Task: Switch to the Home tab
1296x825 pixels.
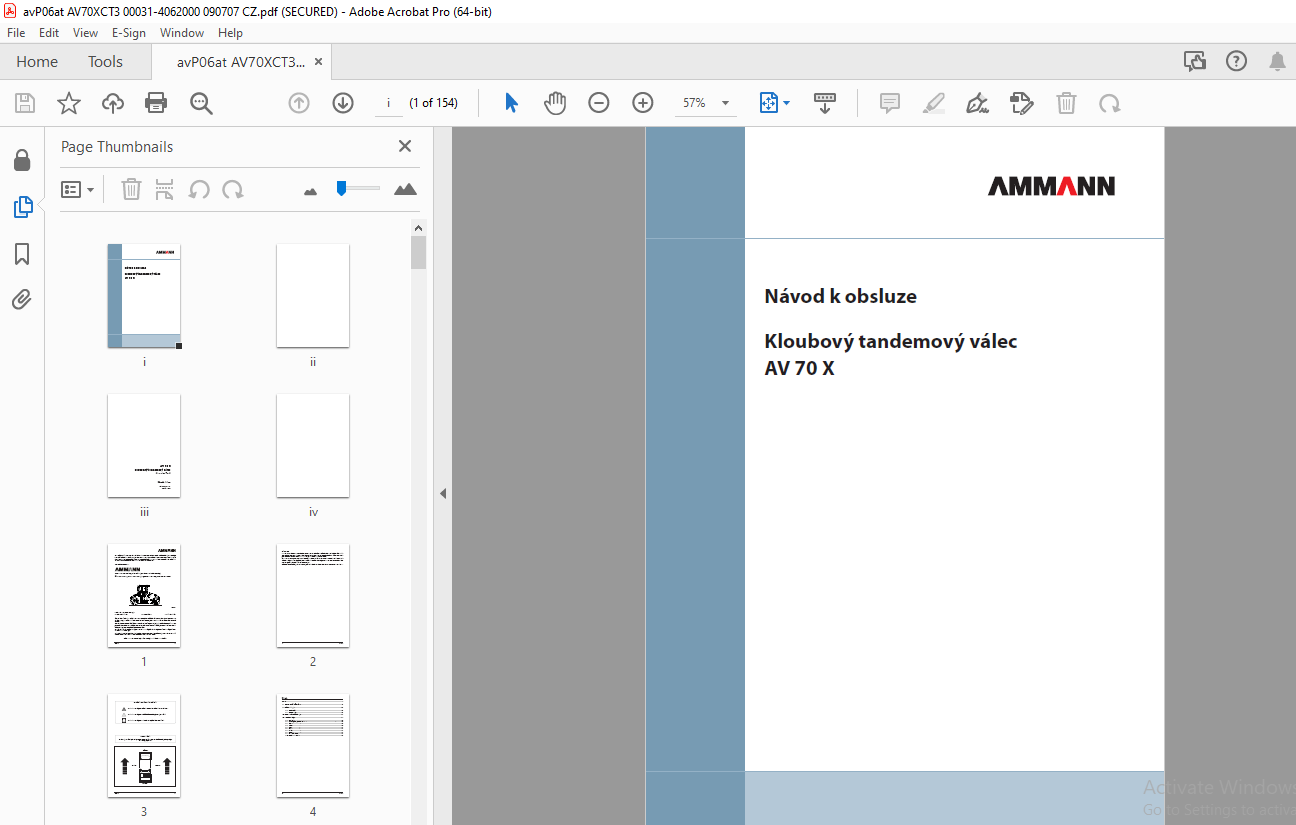Action: click(x=37, y=62)
